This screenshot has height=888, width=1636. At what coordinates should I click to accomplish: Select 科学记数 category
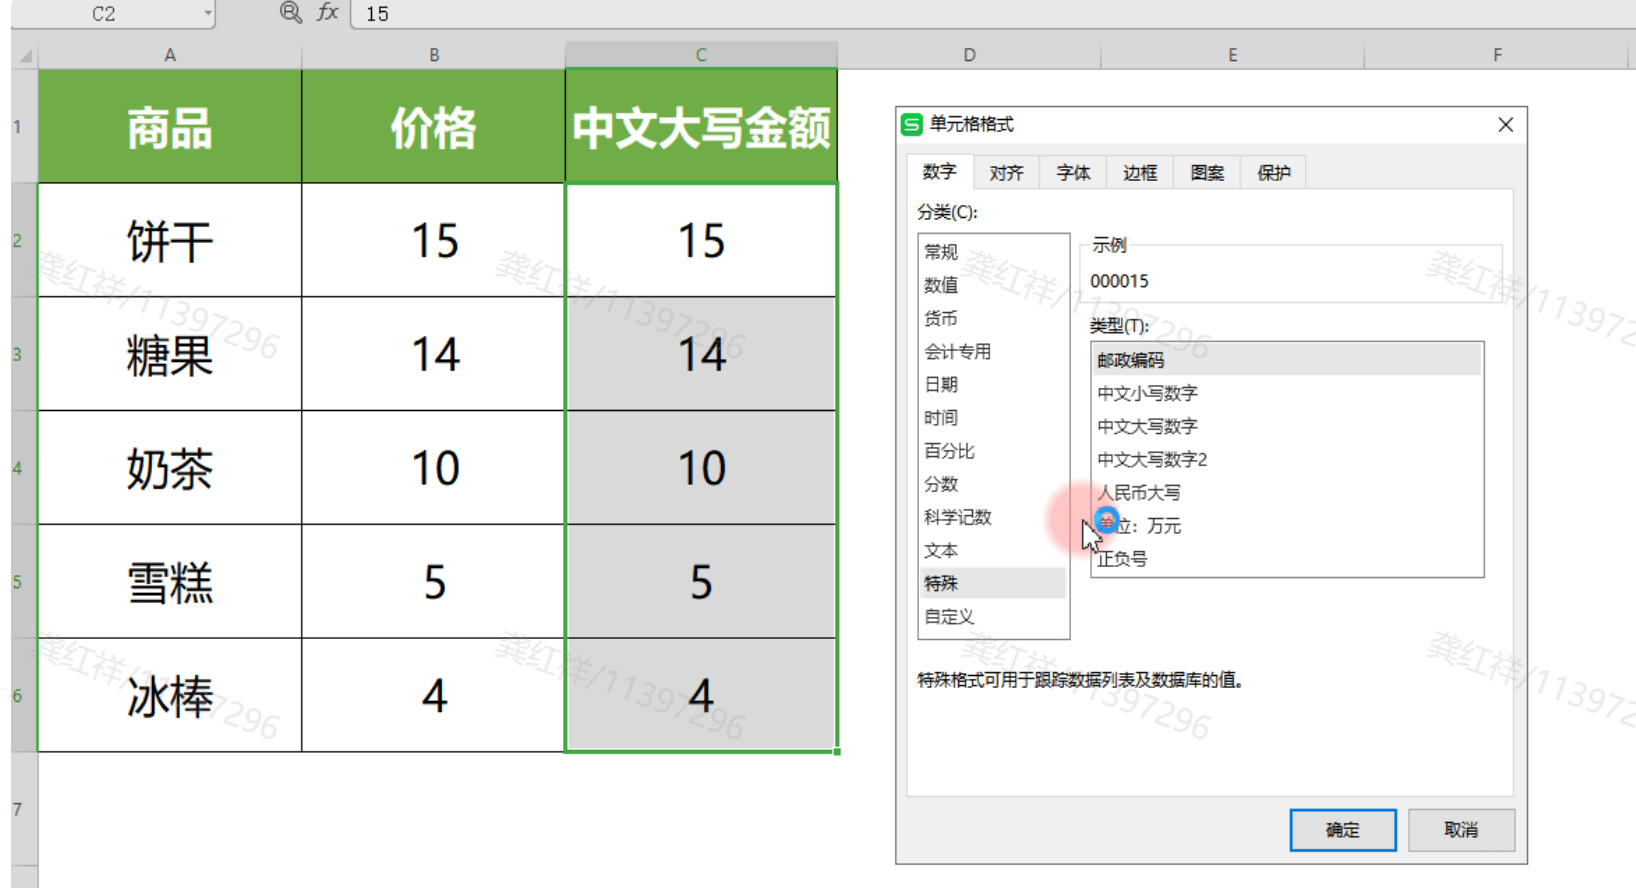tap(993, 517)
